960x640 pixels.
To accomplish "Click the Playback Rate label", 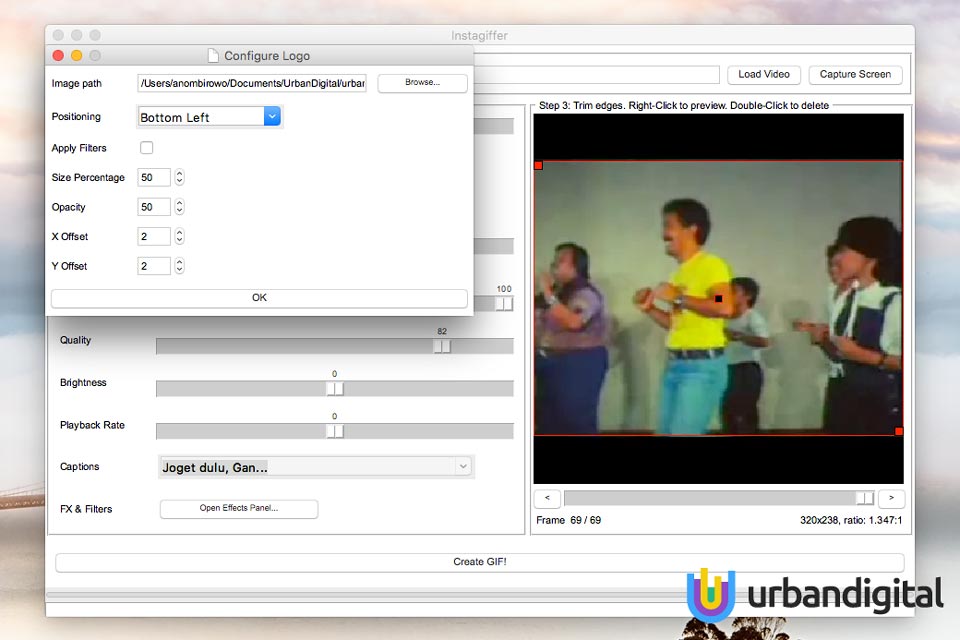I will tap(92, 425).
